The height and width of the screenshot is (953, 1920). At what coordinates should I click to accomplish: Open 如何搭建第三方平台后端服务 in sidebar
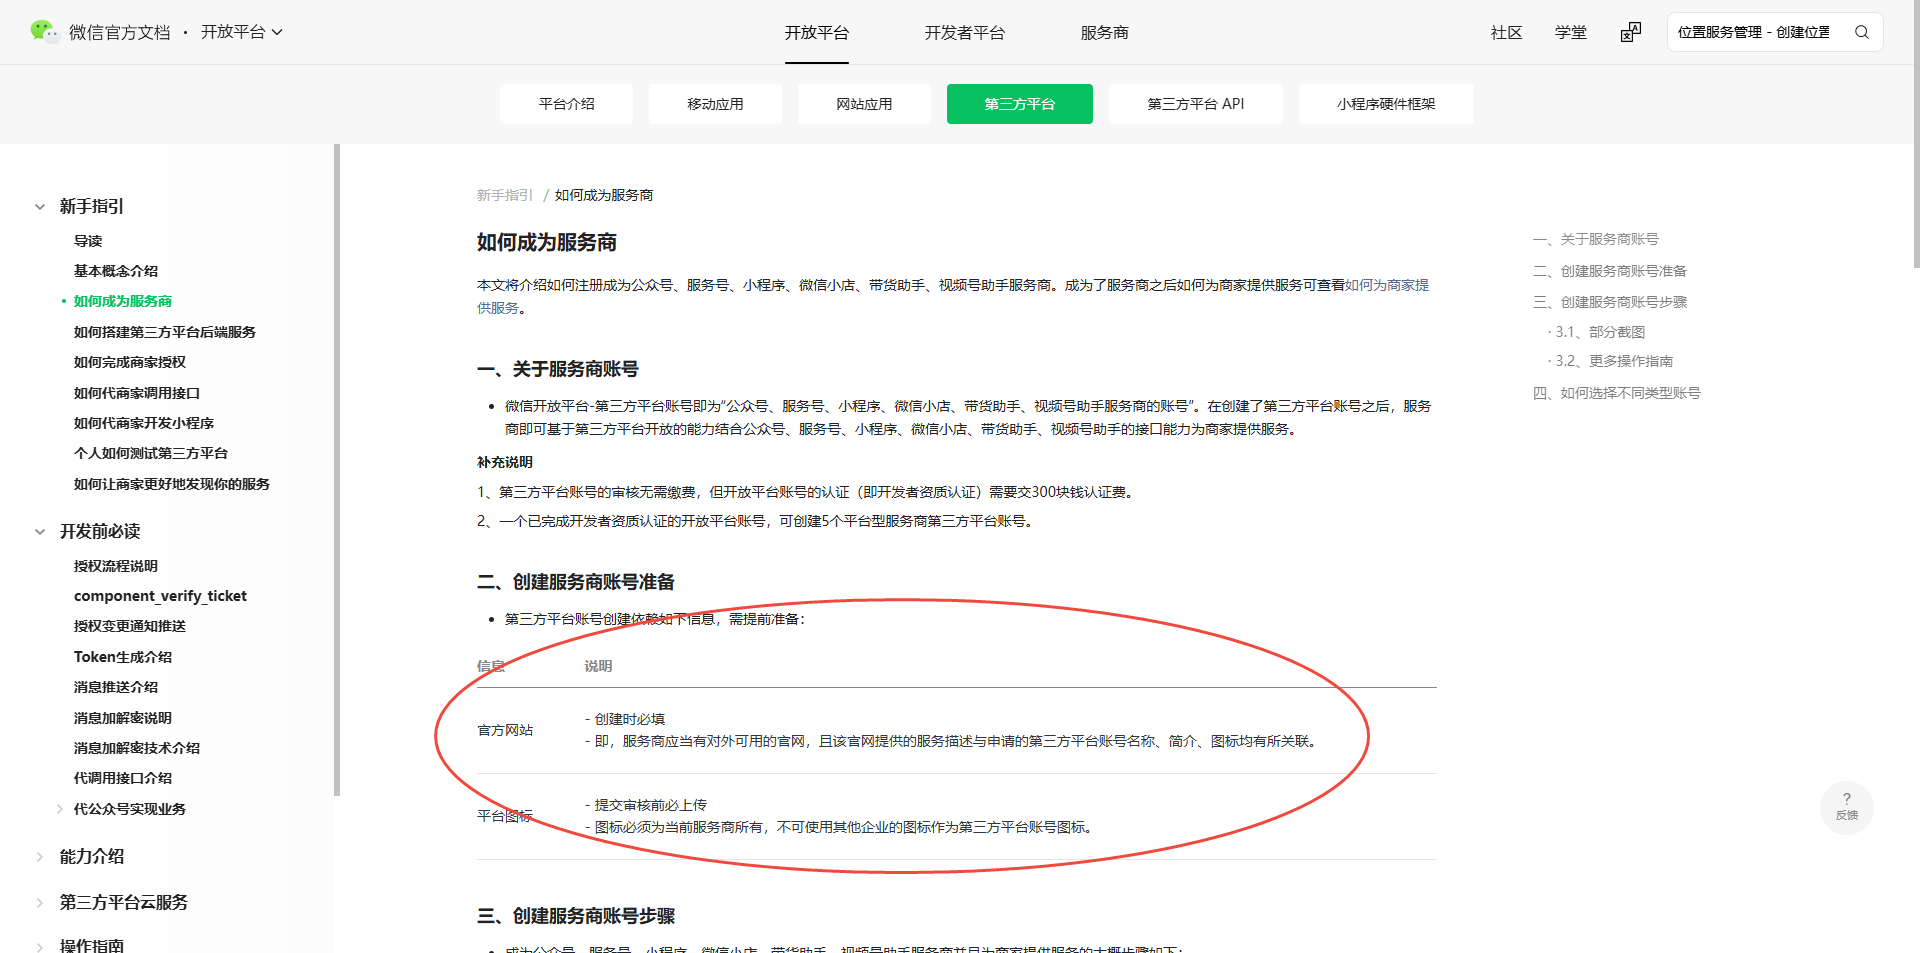[165, 332]
